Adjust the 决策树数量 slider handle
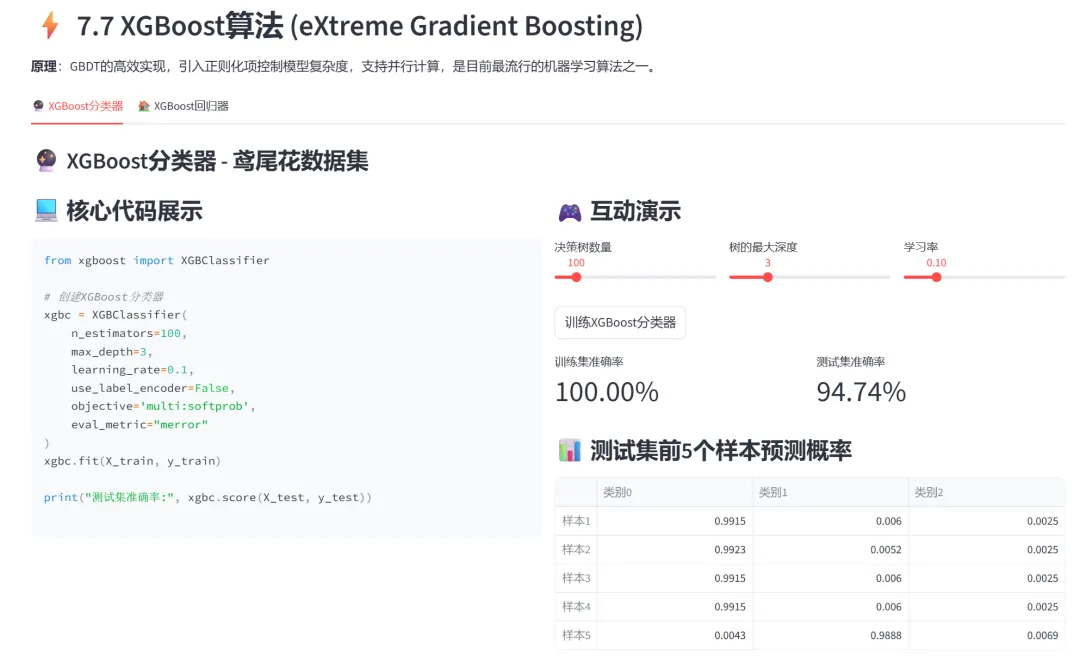Screen dimensions: 1080x656 click(576, 277)
